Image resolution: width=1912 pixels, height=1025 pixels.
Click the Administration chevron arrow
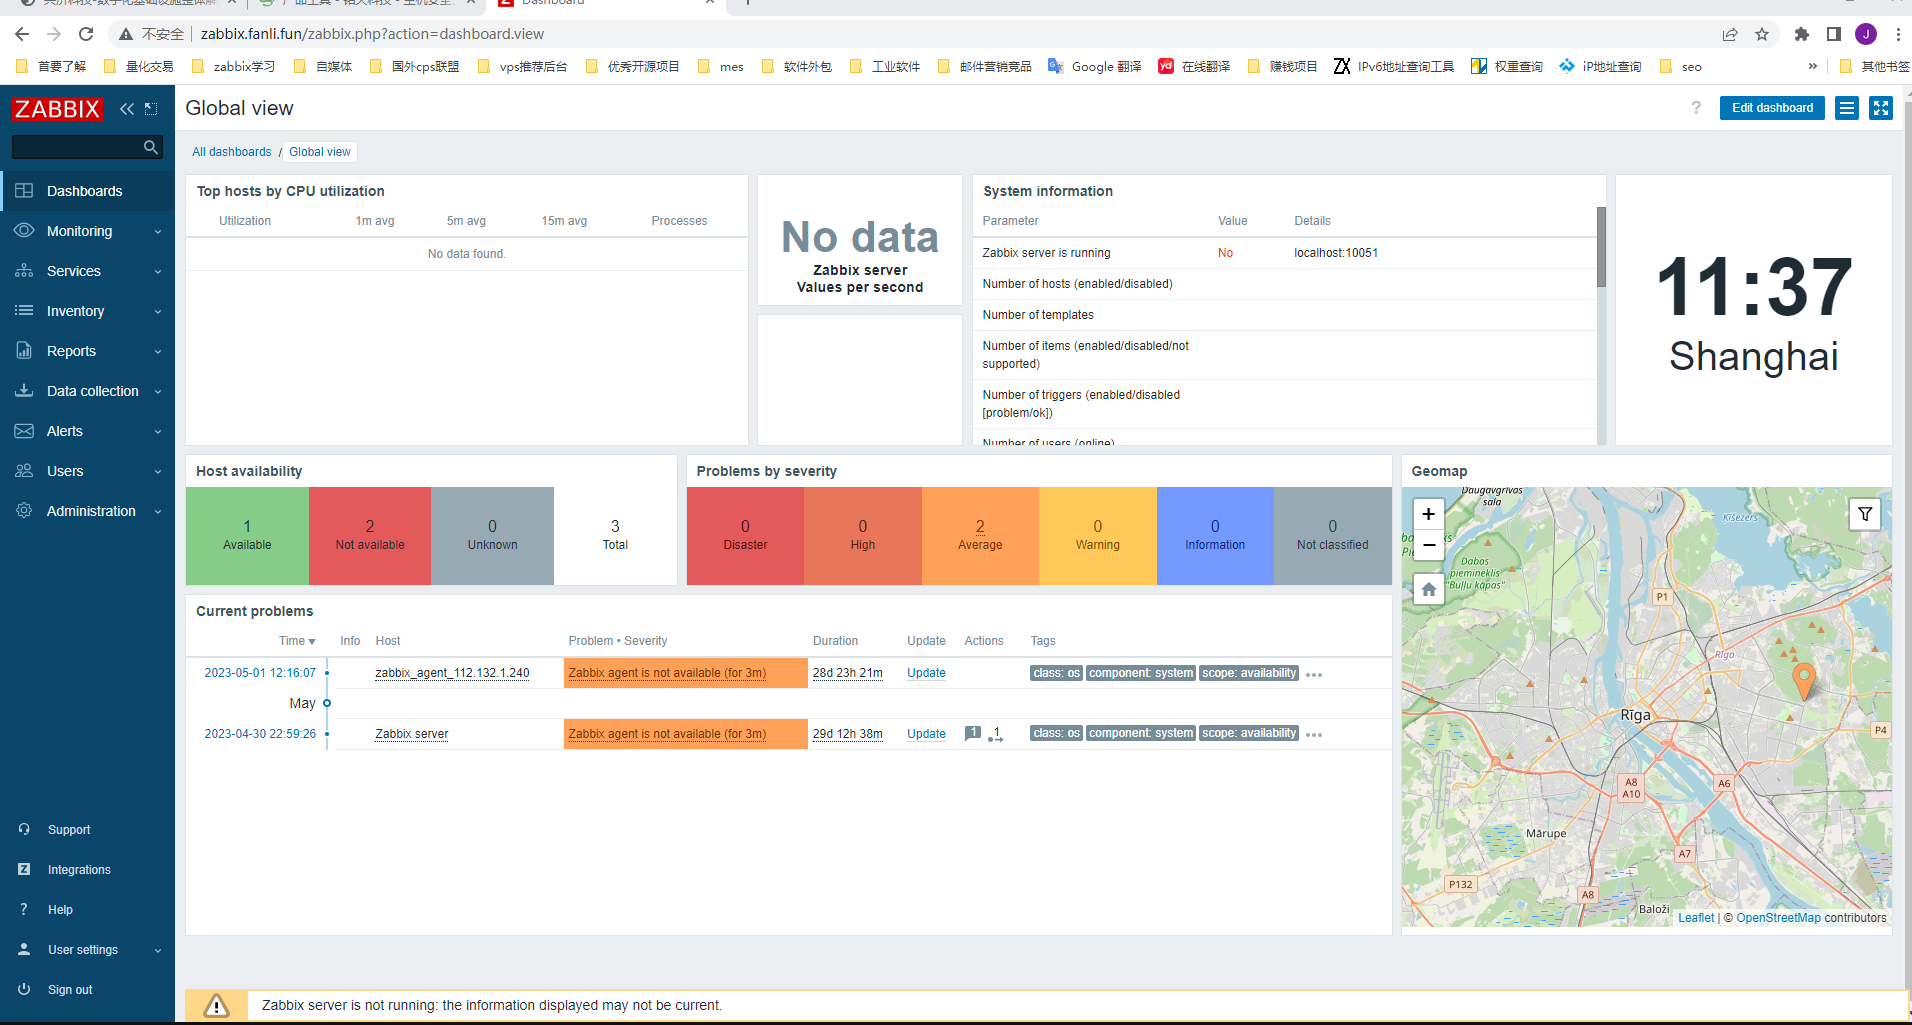pos(158,512)
